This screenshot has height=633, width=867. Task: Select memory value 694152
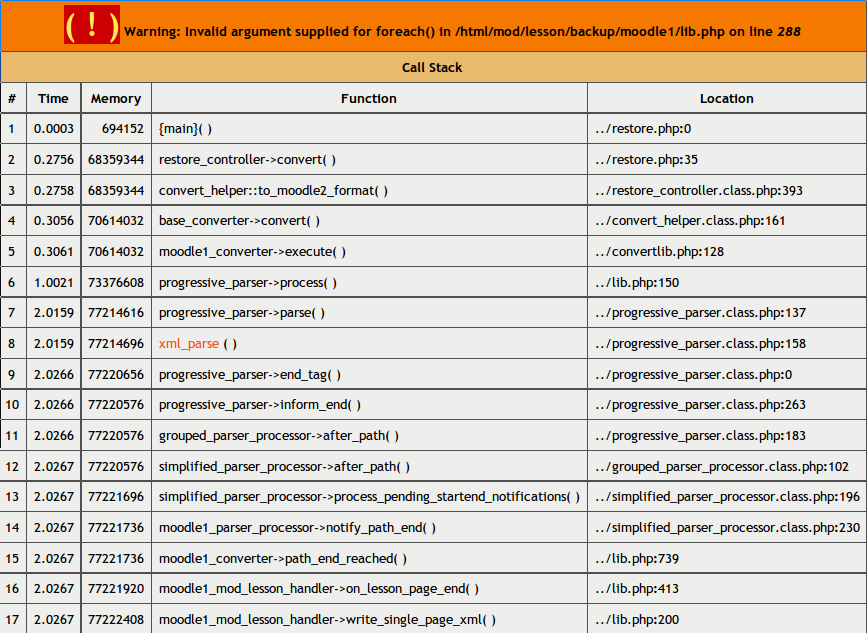pos(123,129)
